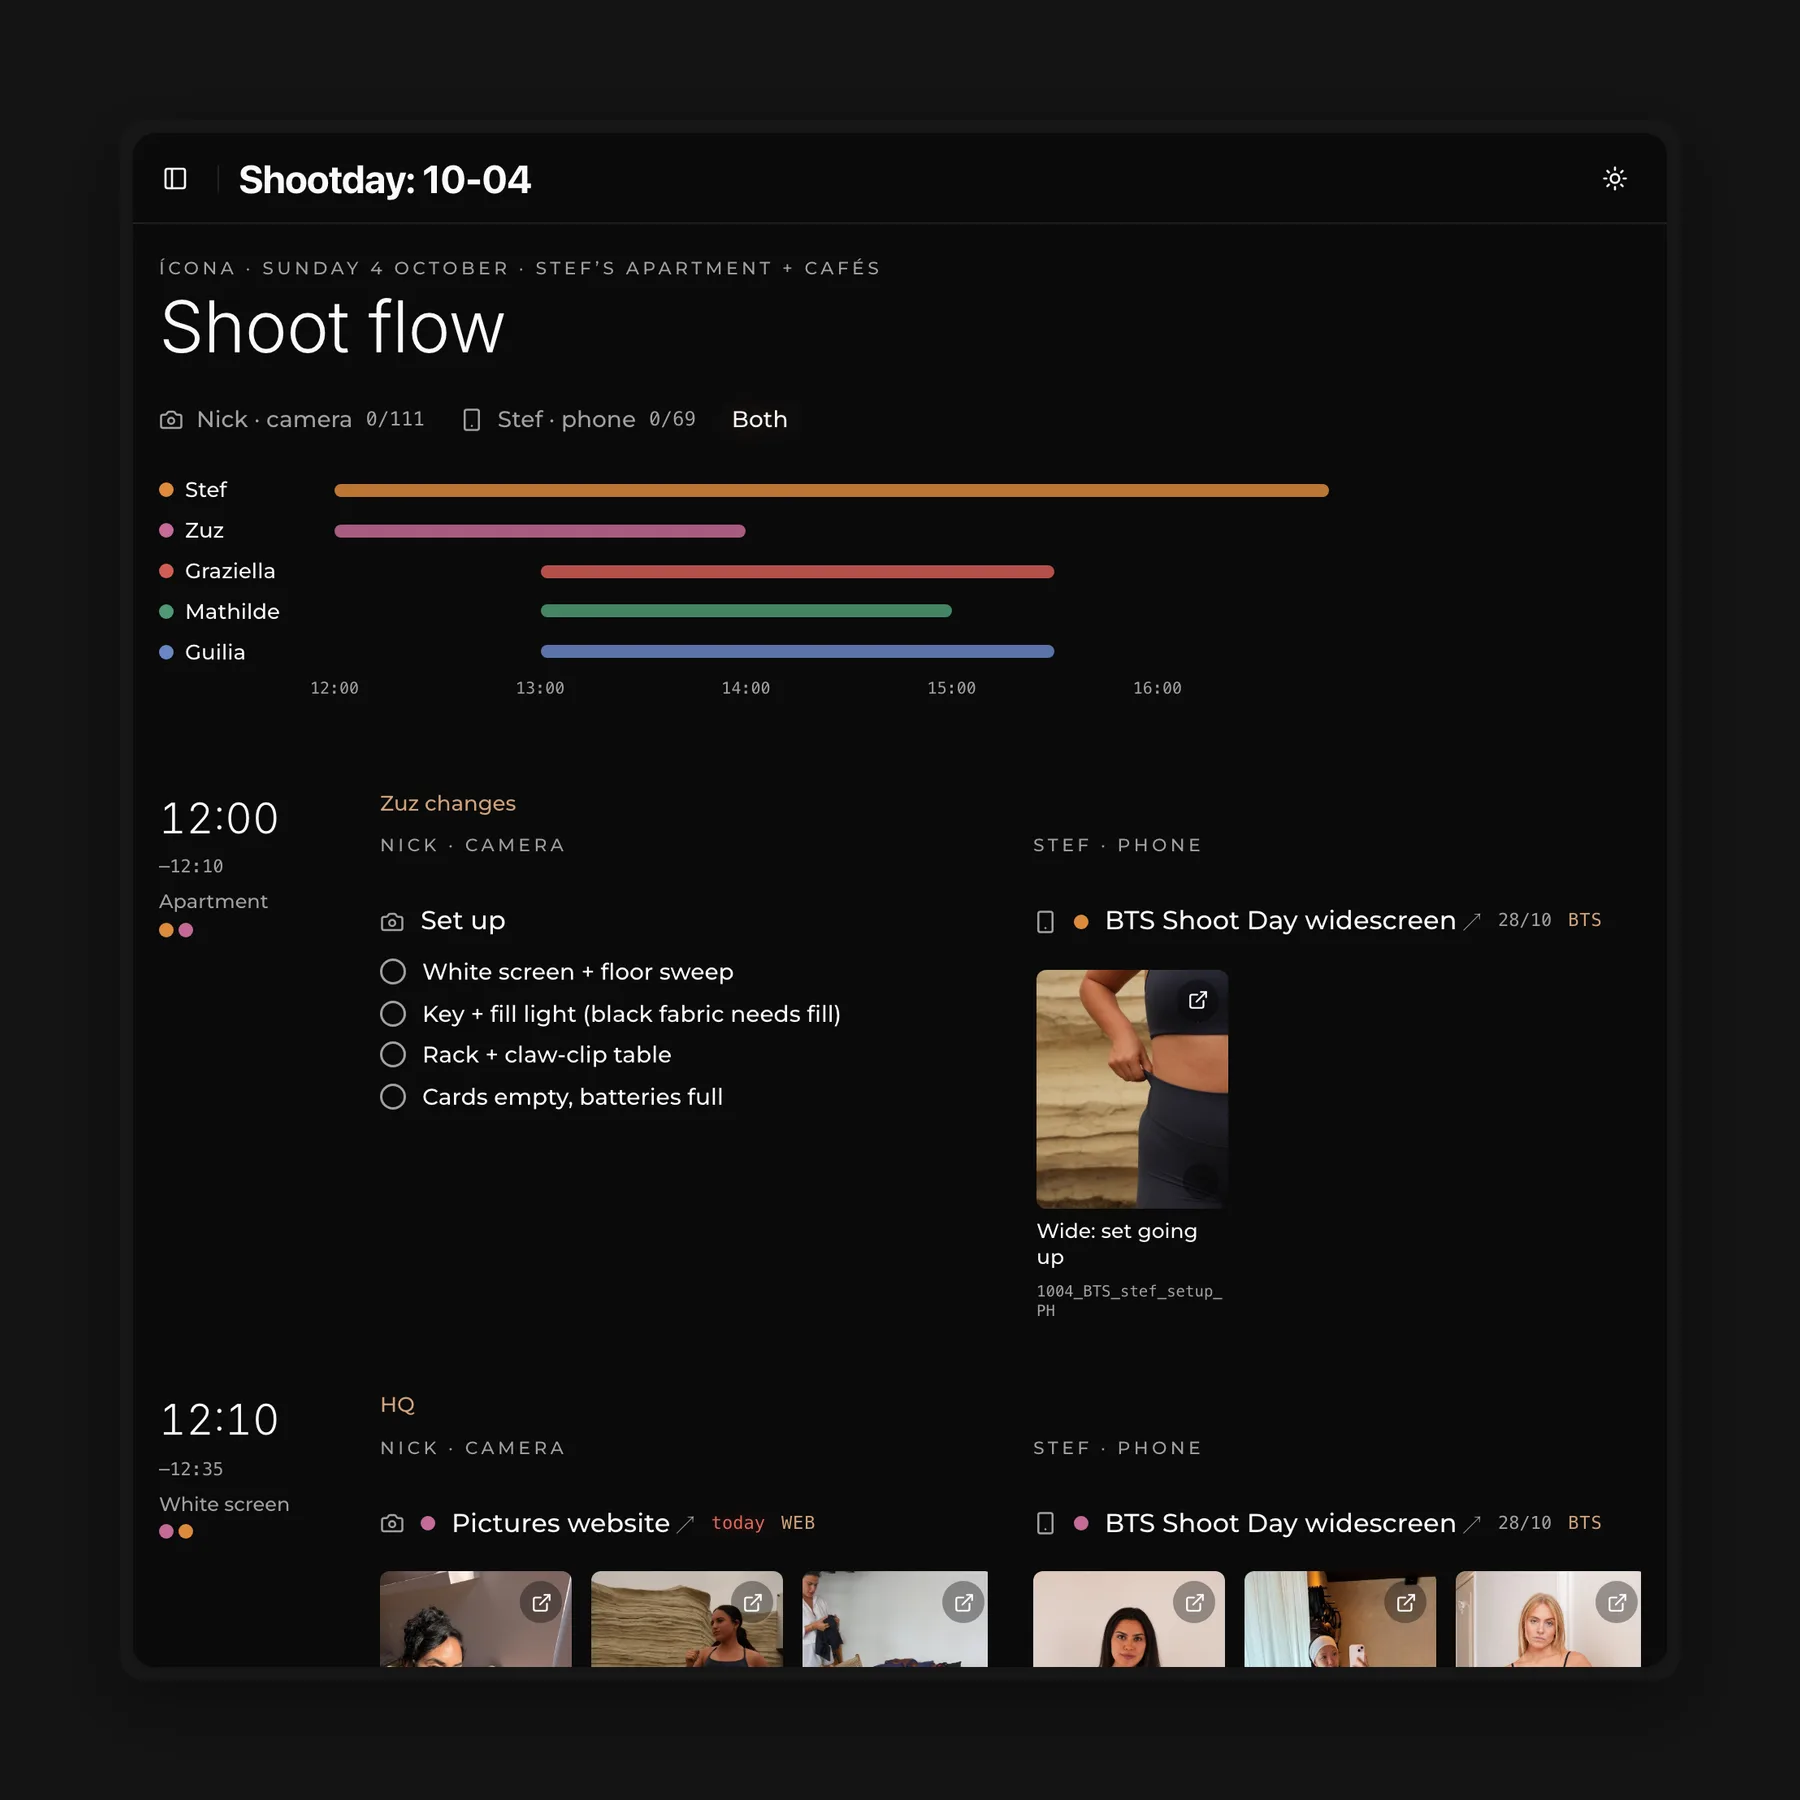Click the Zuz changes heading
The height and width of the screenshot is (1800, 1800).
coord(448,804)
